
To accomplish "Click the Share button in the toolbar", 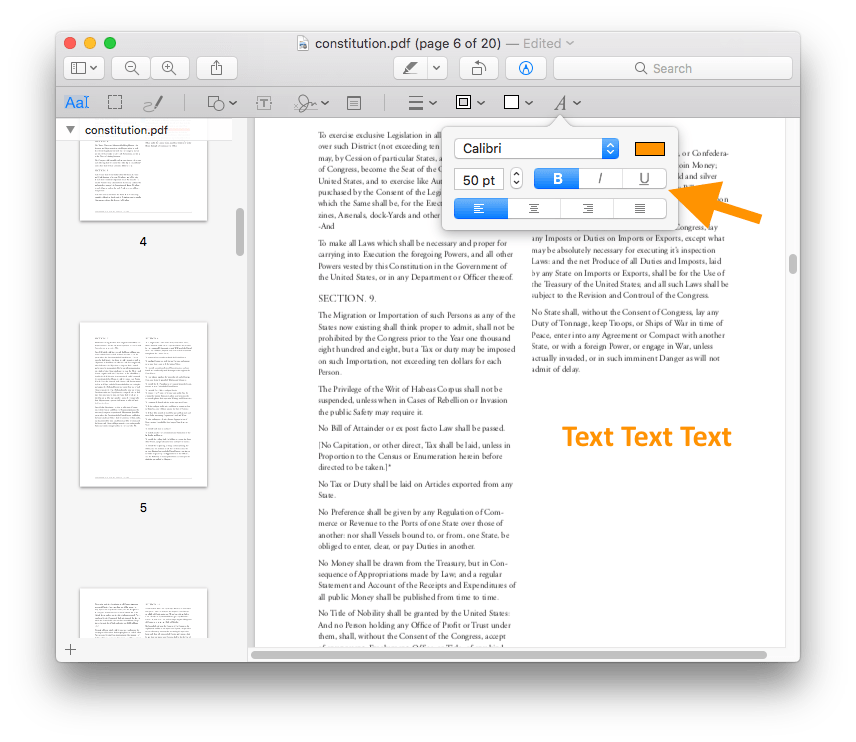I will coord(218,68).
